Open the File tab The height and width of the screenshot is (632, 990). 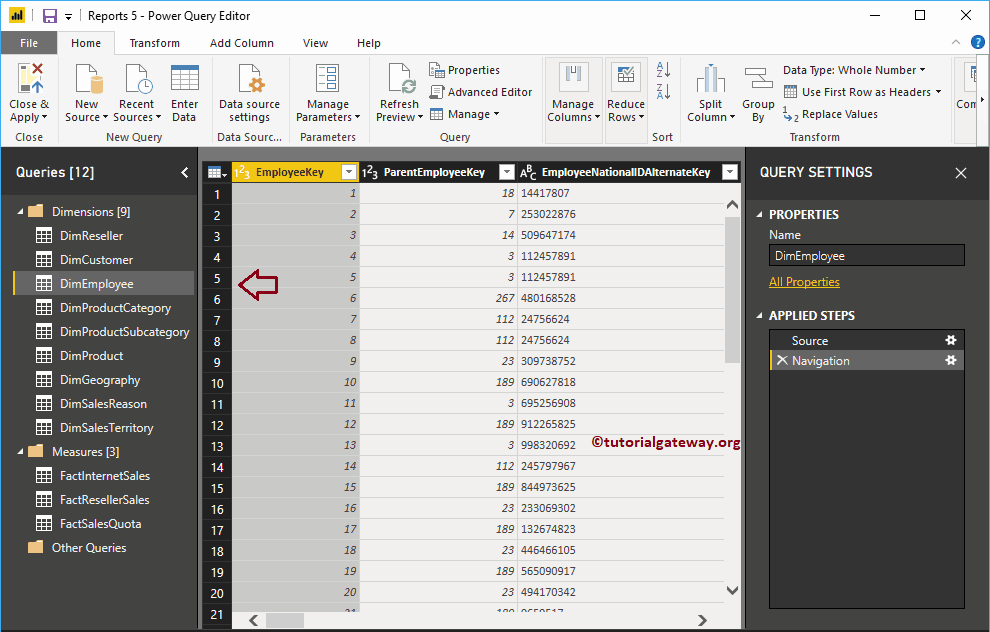click(29, 43)
